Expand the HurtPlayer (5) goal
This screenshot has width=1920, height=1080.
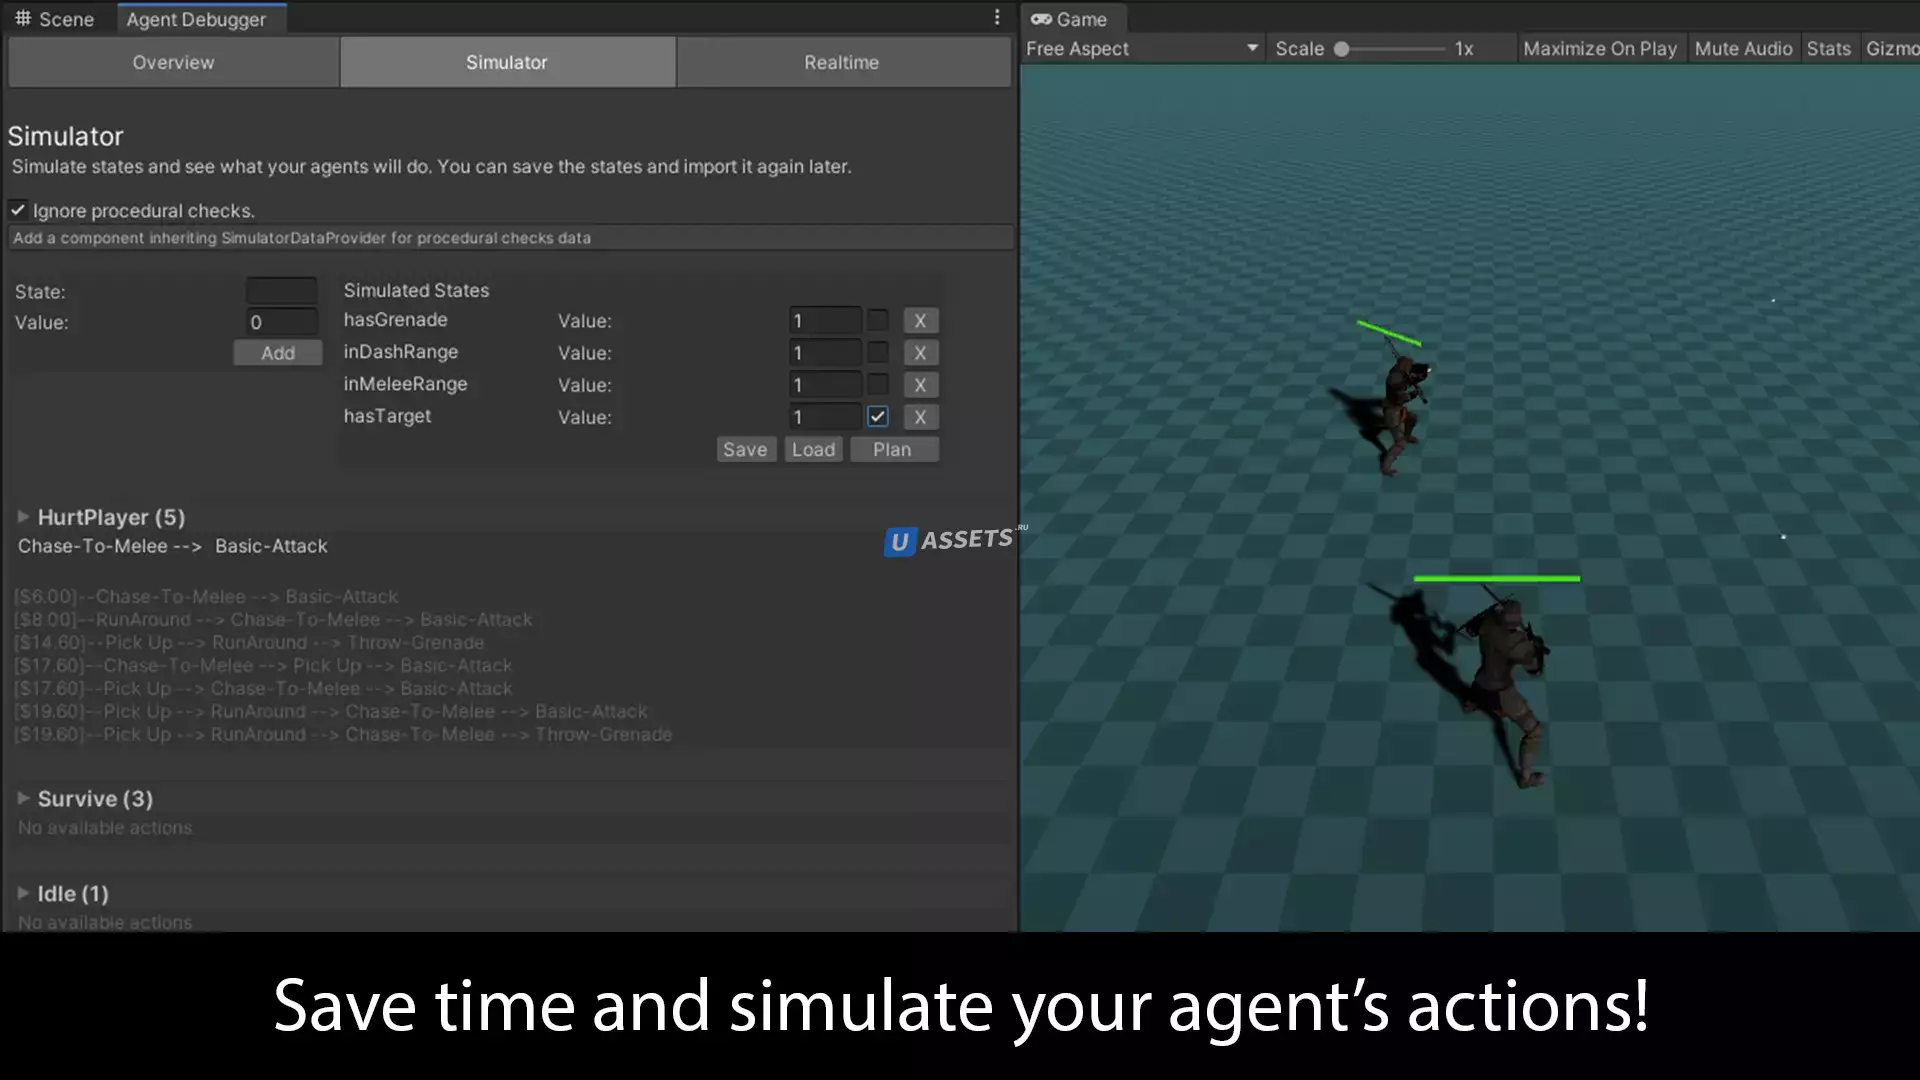(23, 517)
